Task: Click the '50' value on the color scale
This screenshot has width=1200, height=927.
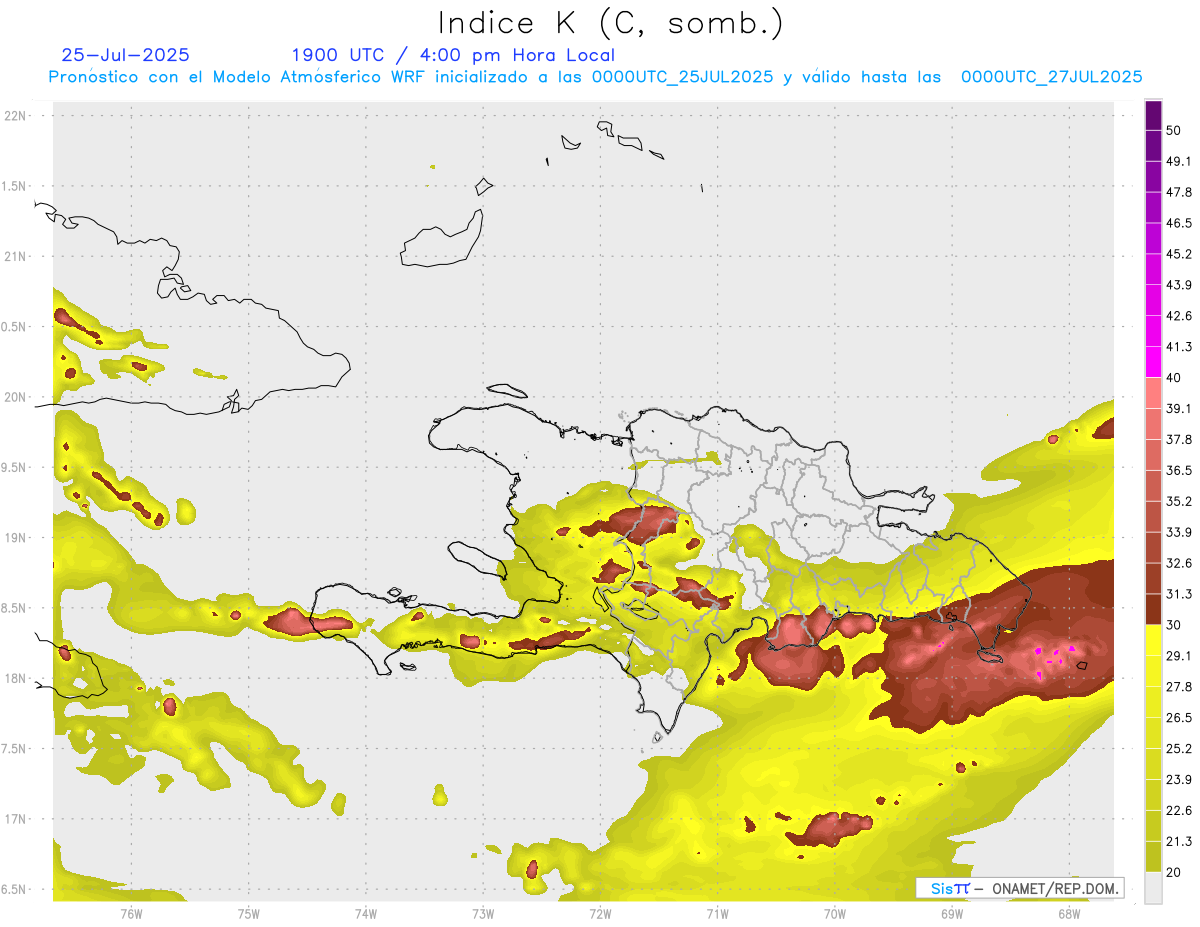Action: click(x=1174, y=130)
